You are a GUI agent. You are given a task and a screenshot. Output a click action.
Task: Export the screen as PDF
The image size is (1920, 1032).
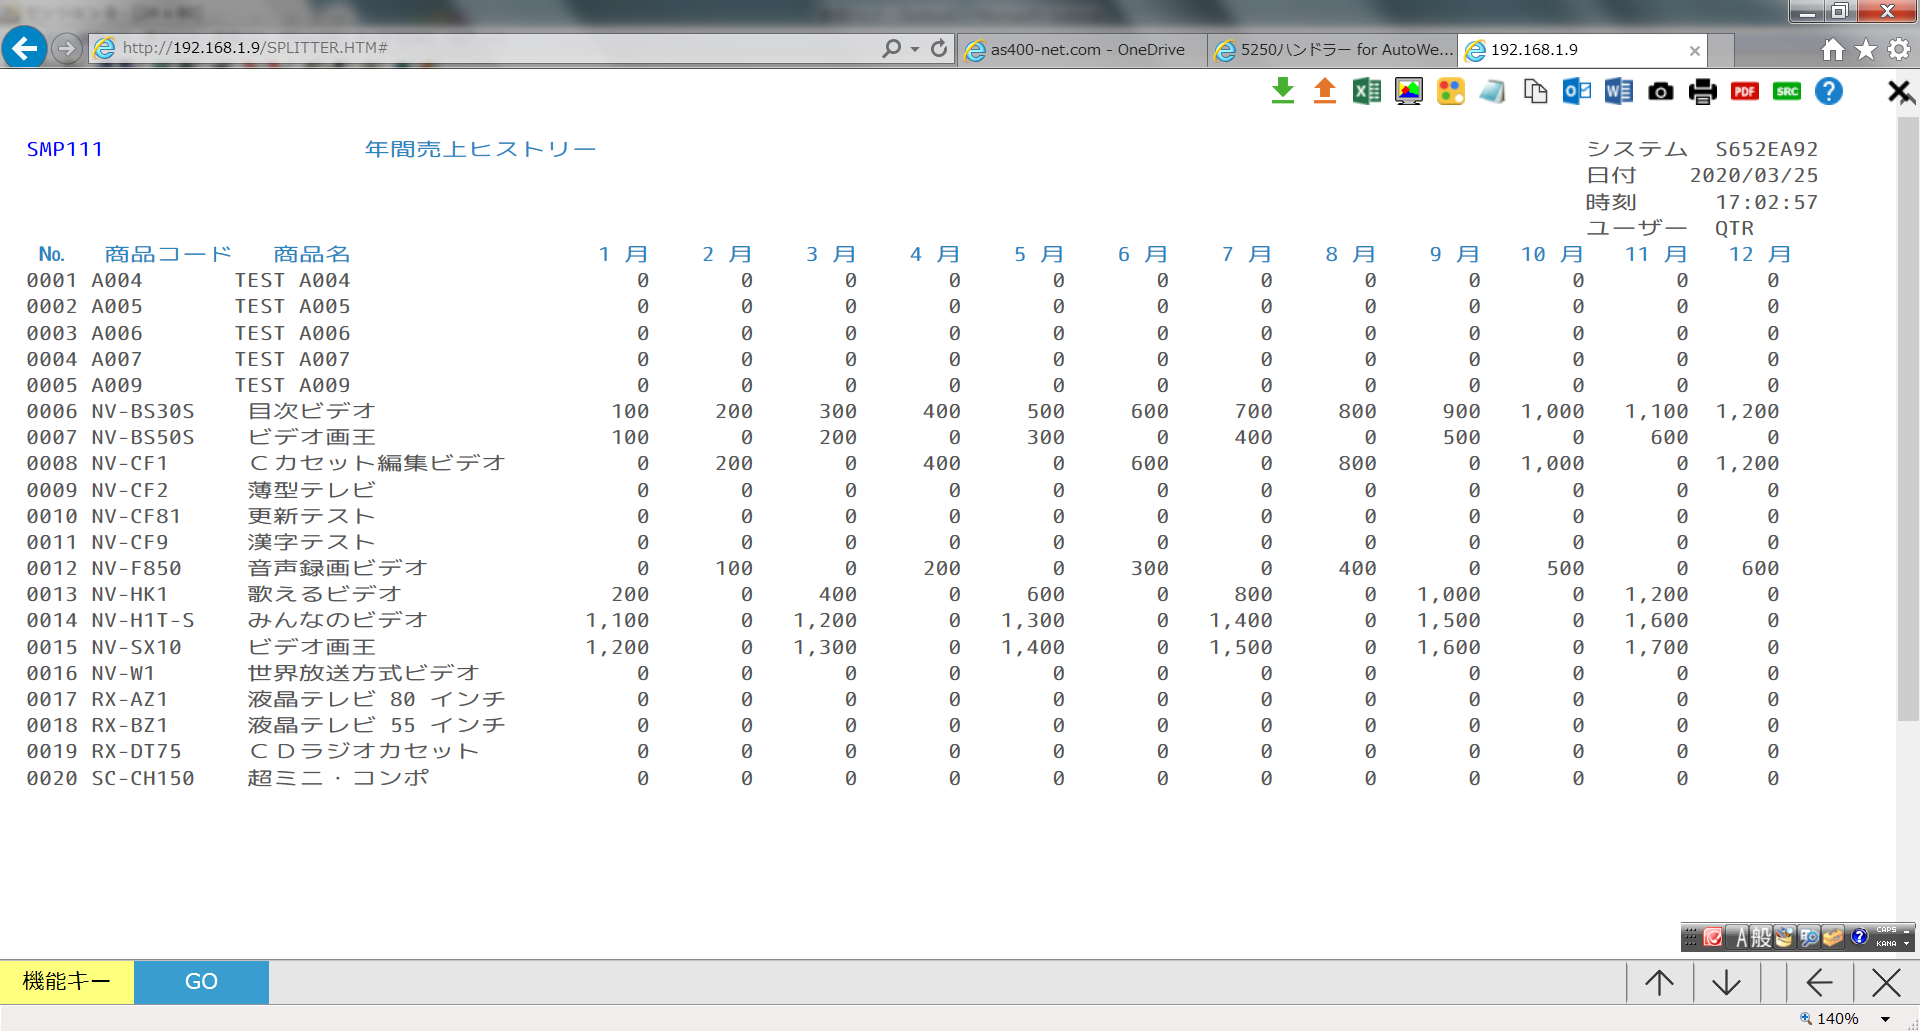[1745, 92]
